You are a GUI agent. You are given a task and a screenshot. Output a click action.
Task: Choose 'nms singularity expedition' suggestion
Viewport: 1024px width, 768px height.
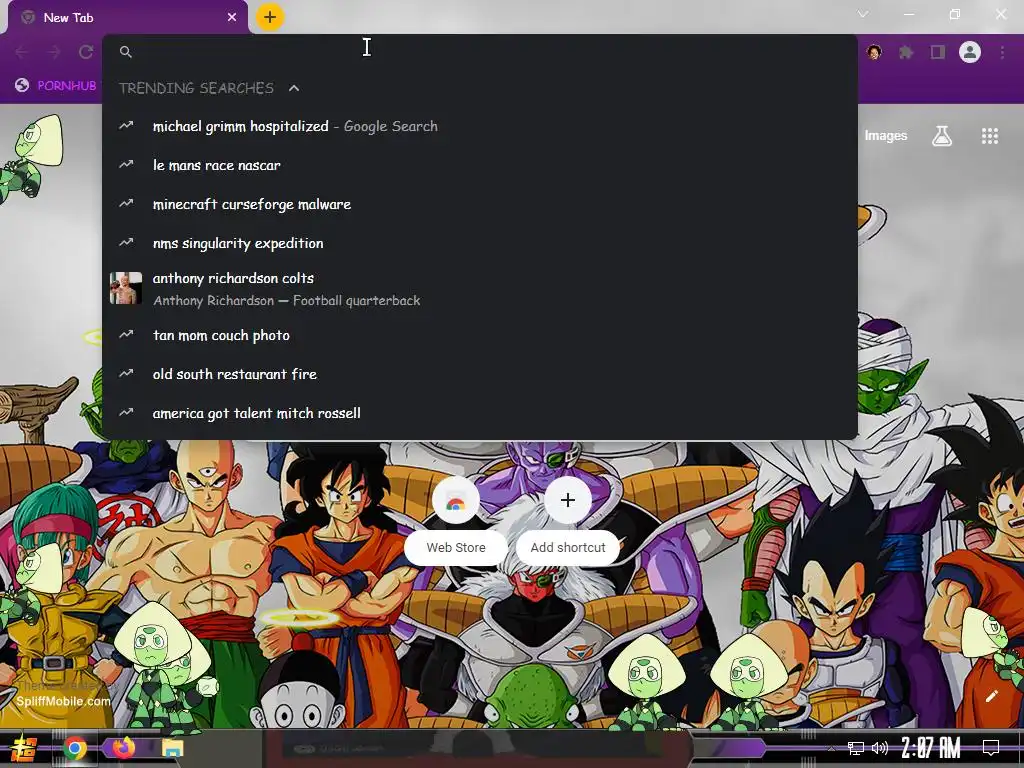(479, 243)
